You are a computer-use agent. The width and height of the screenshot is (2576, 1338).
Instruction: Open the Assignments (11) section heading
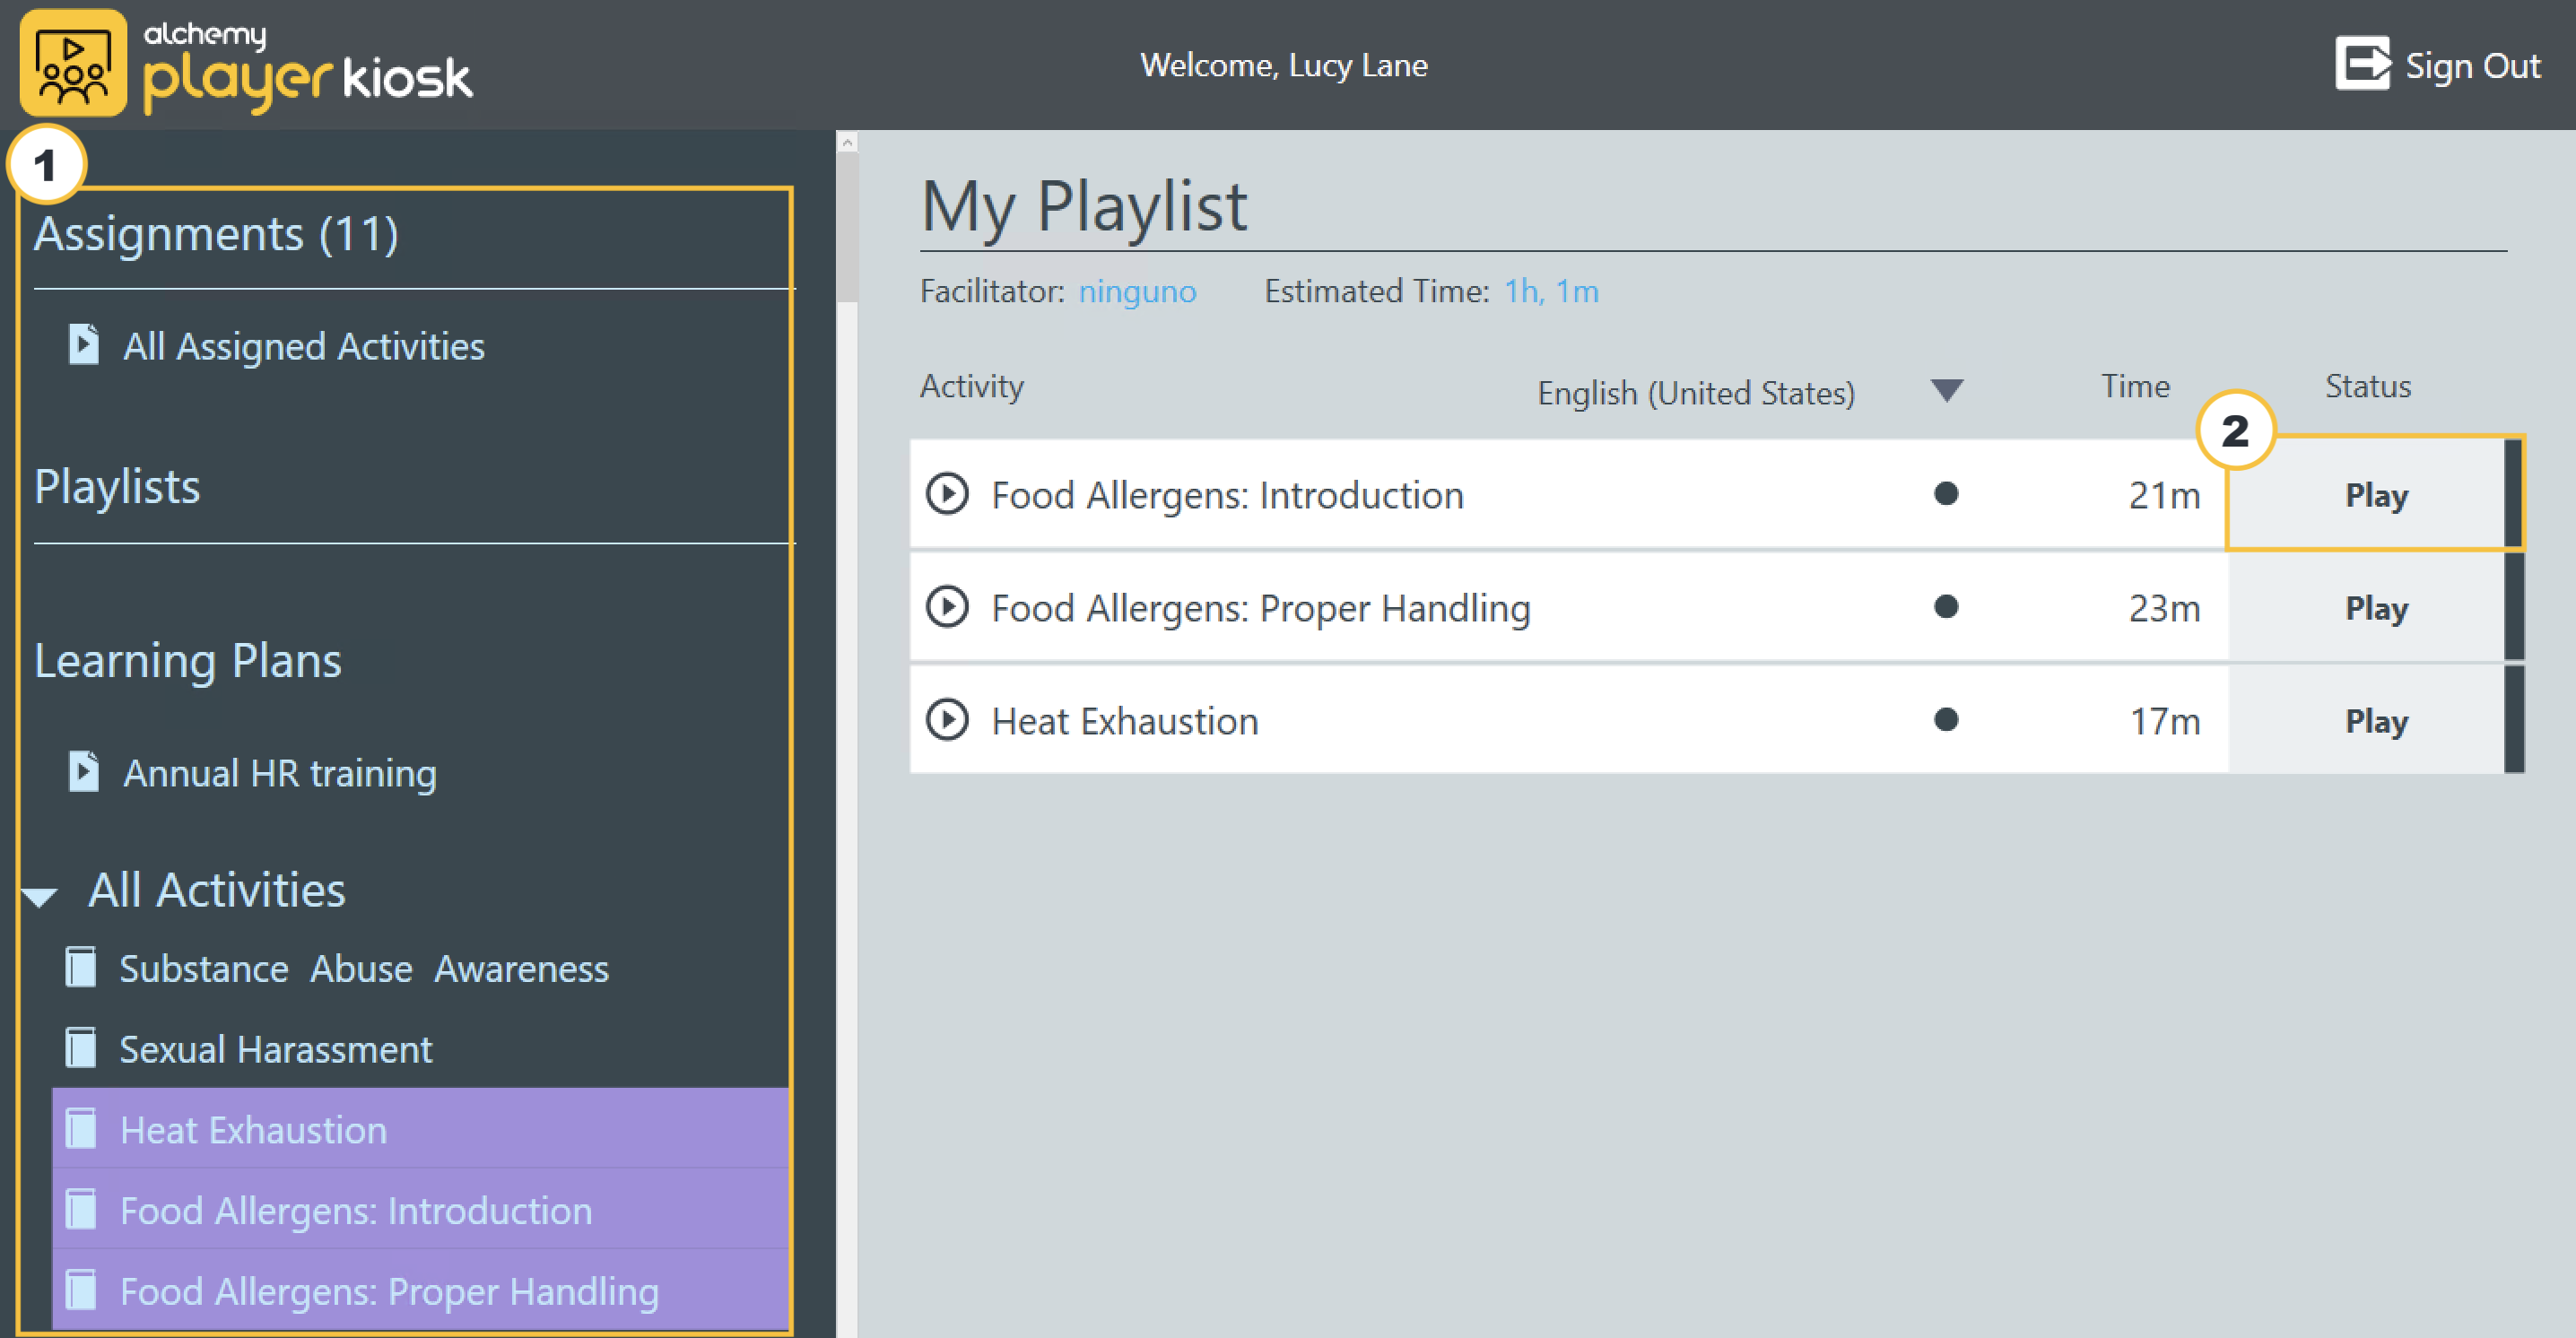216,234
